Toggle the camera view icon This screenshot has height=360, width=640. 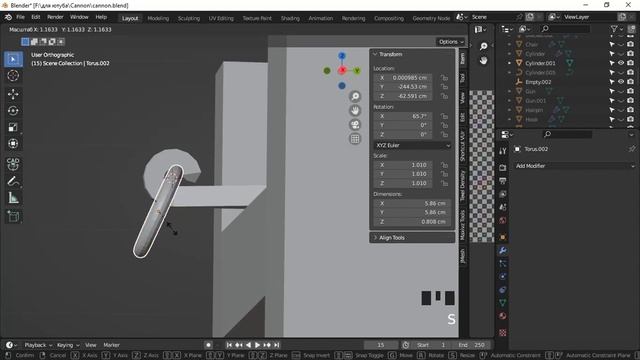(355, 124)
